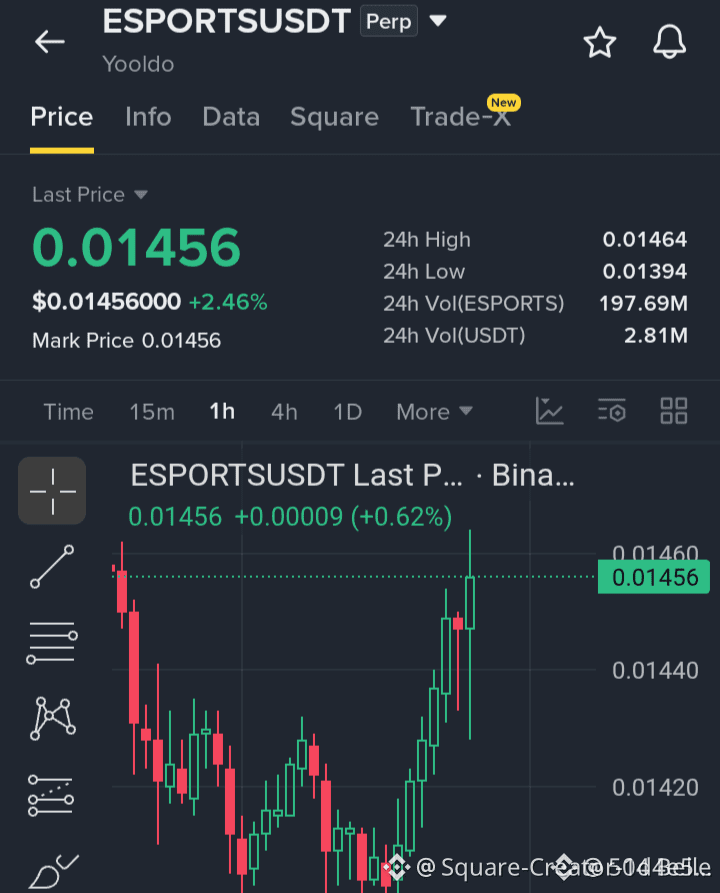Click the large green 0.01456 last price
The height and width of the screenshot is (893, 720).
(136, 248)
